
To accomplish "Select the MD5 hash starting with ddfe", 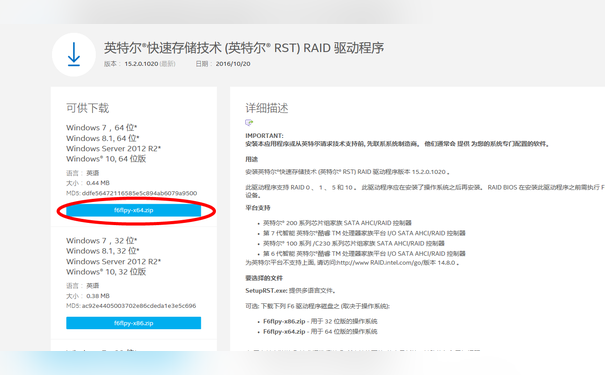I will pos(139,193).
